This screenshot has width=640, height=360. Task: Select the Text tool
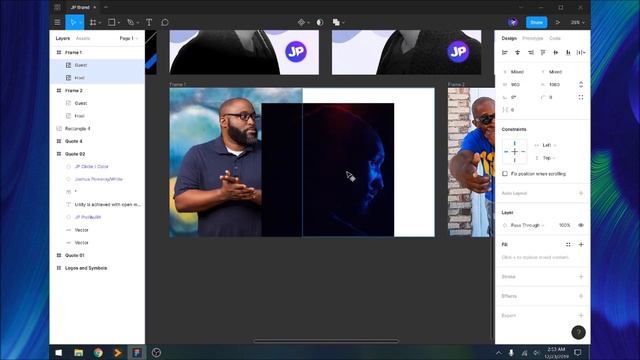[x=149, y=22]
